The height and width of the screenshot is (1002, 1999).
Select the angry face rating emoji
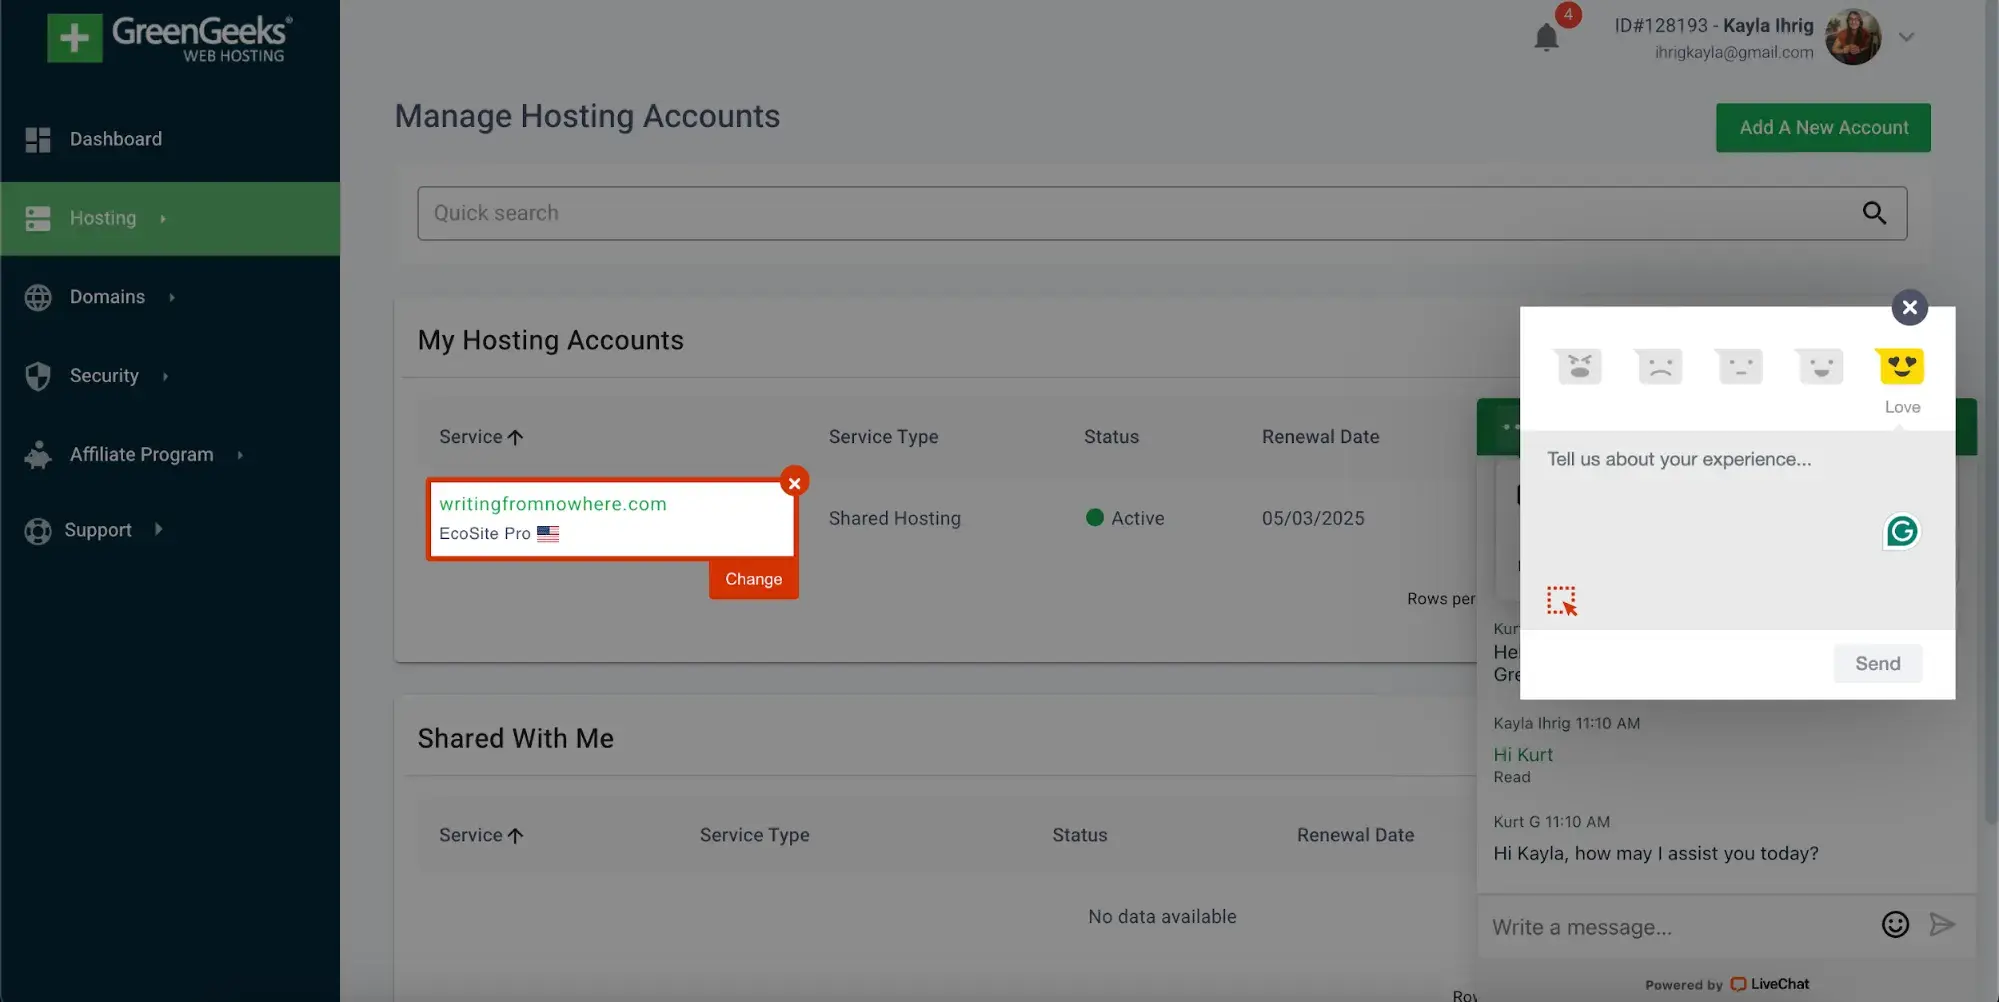1579,367
